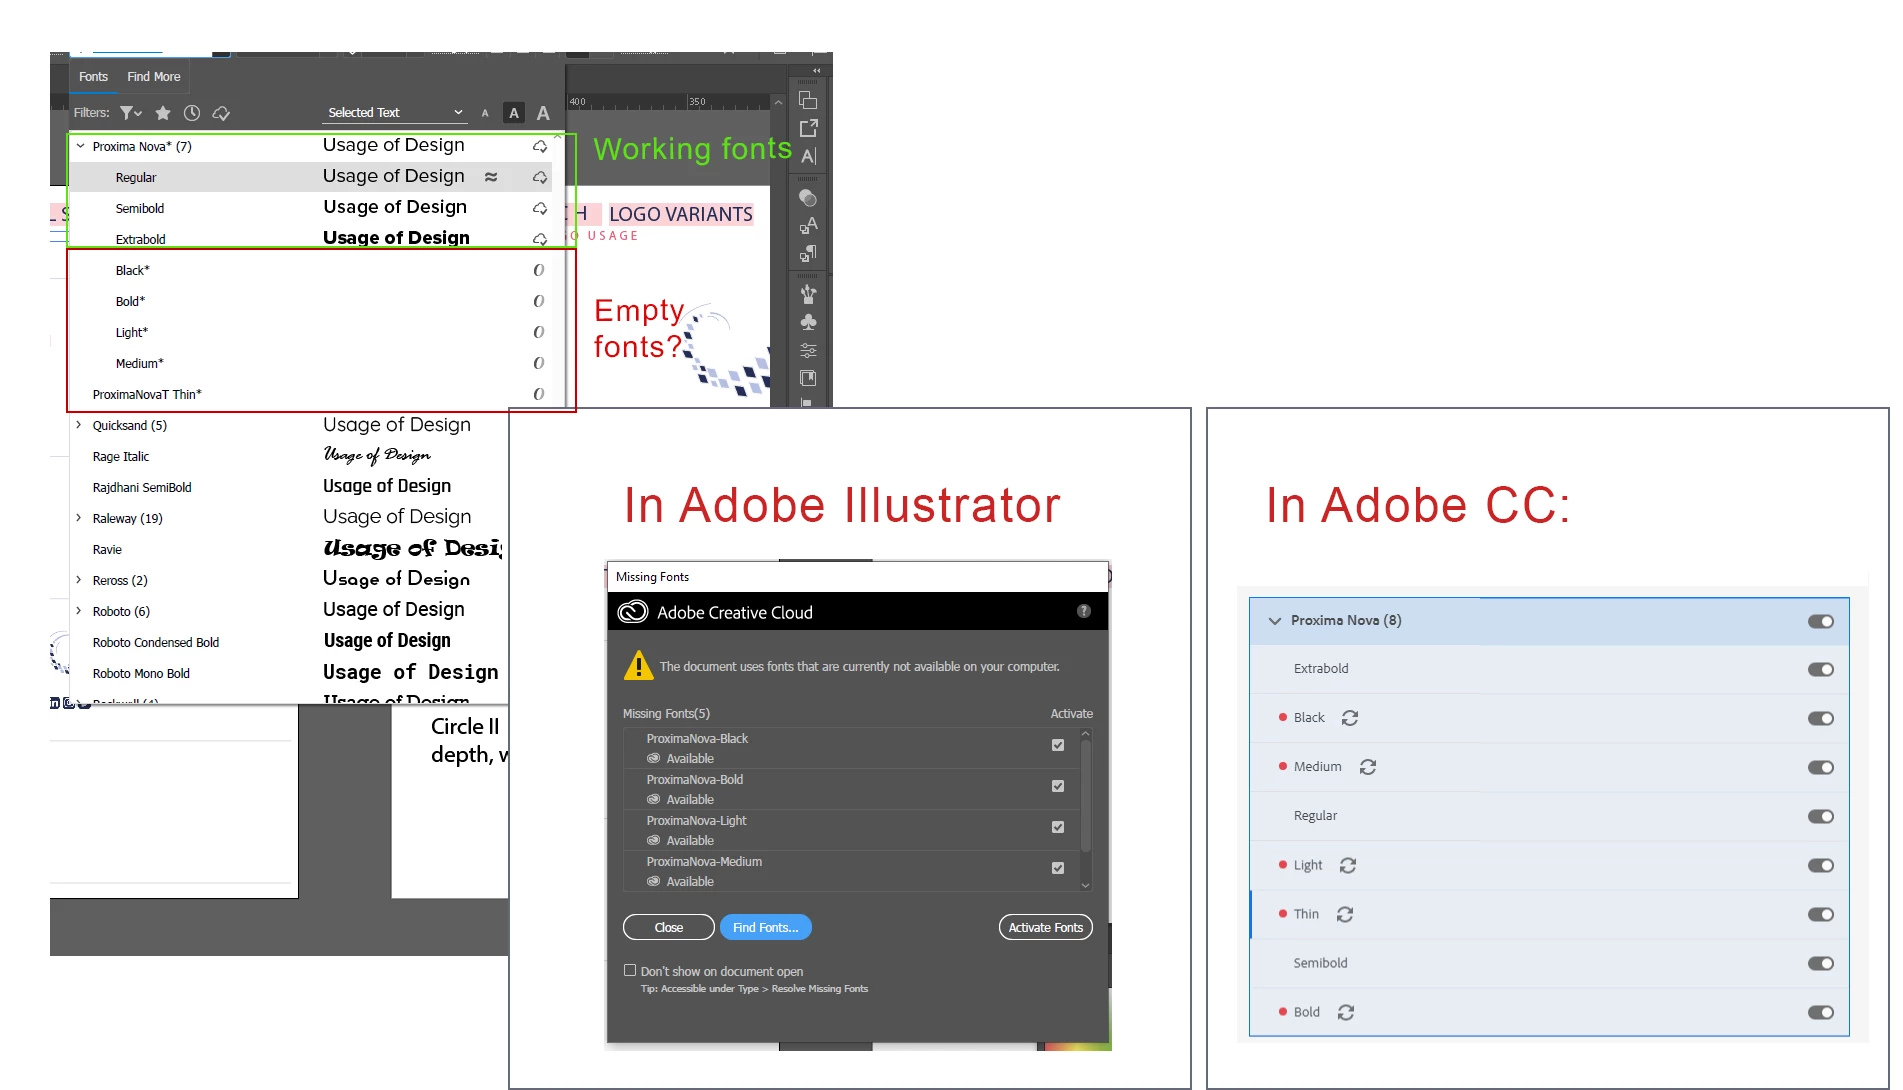
Task: Set medium sample text size A
Action: (x=514, y=113)
